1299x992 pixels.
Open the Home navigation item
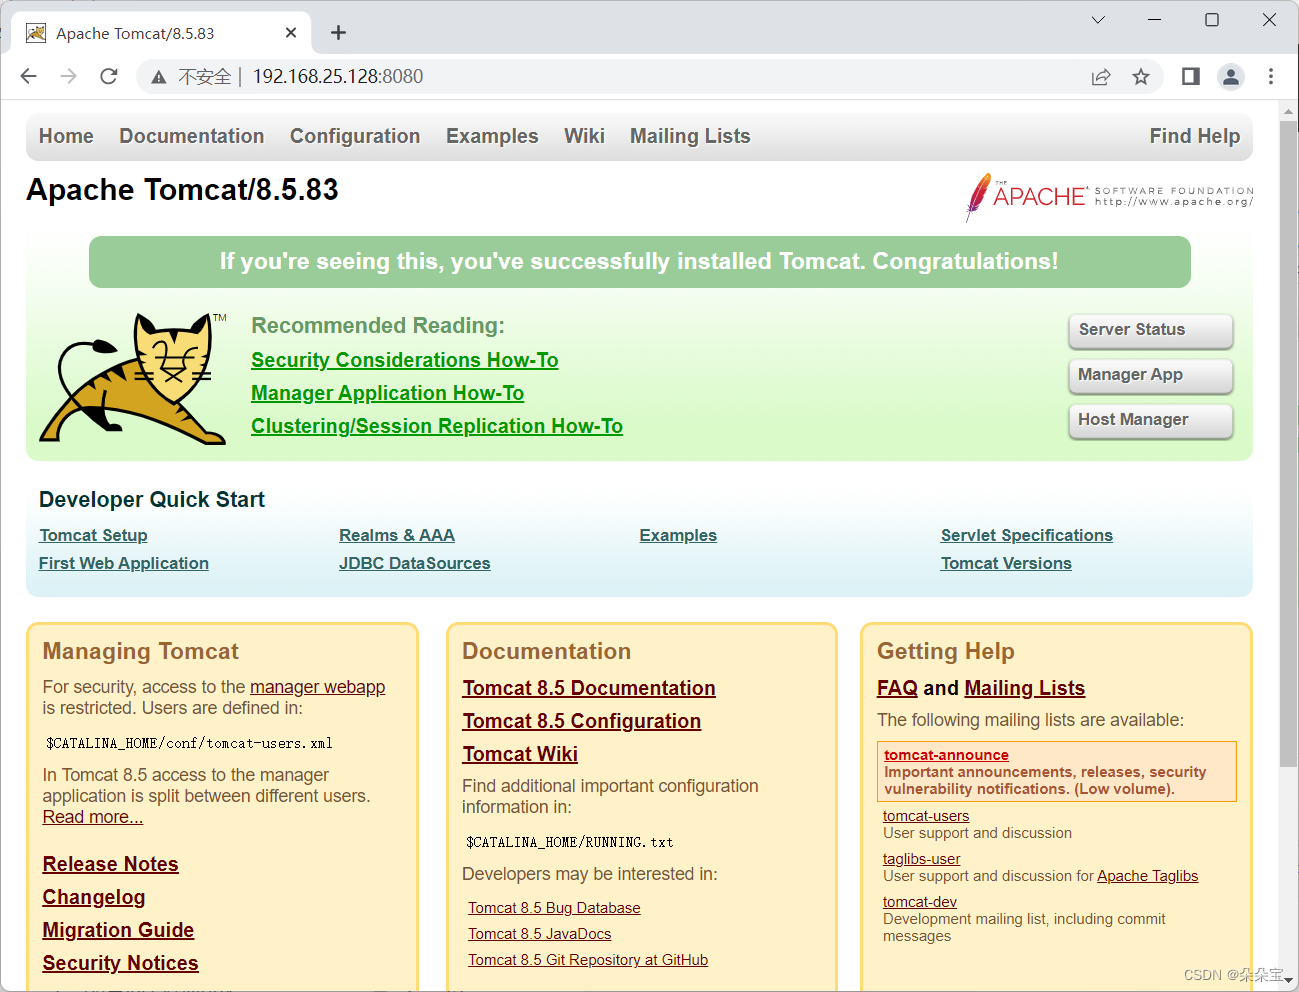tap(66, 136)
